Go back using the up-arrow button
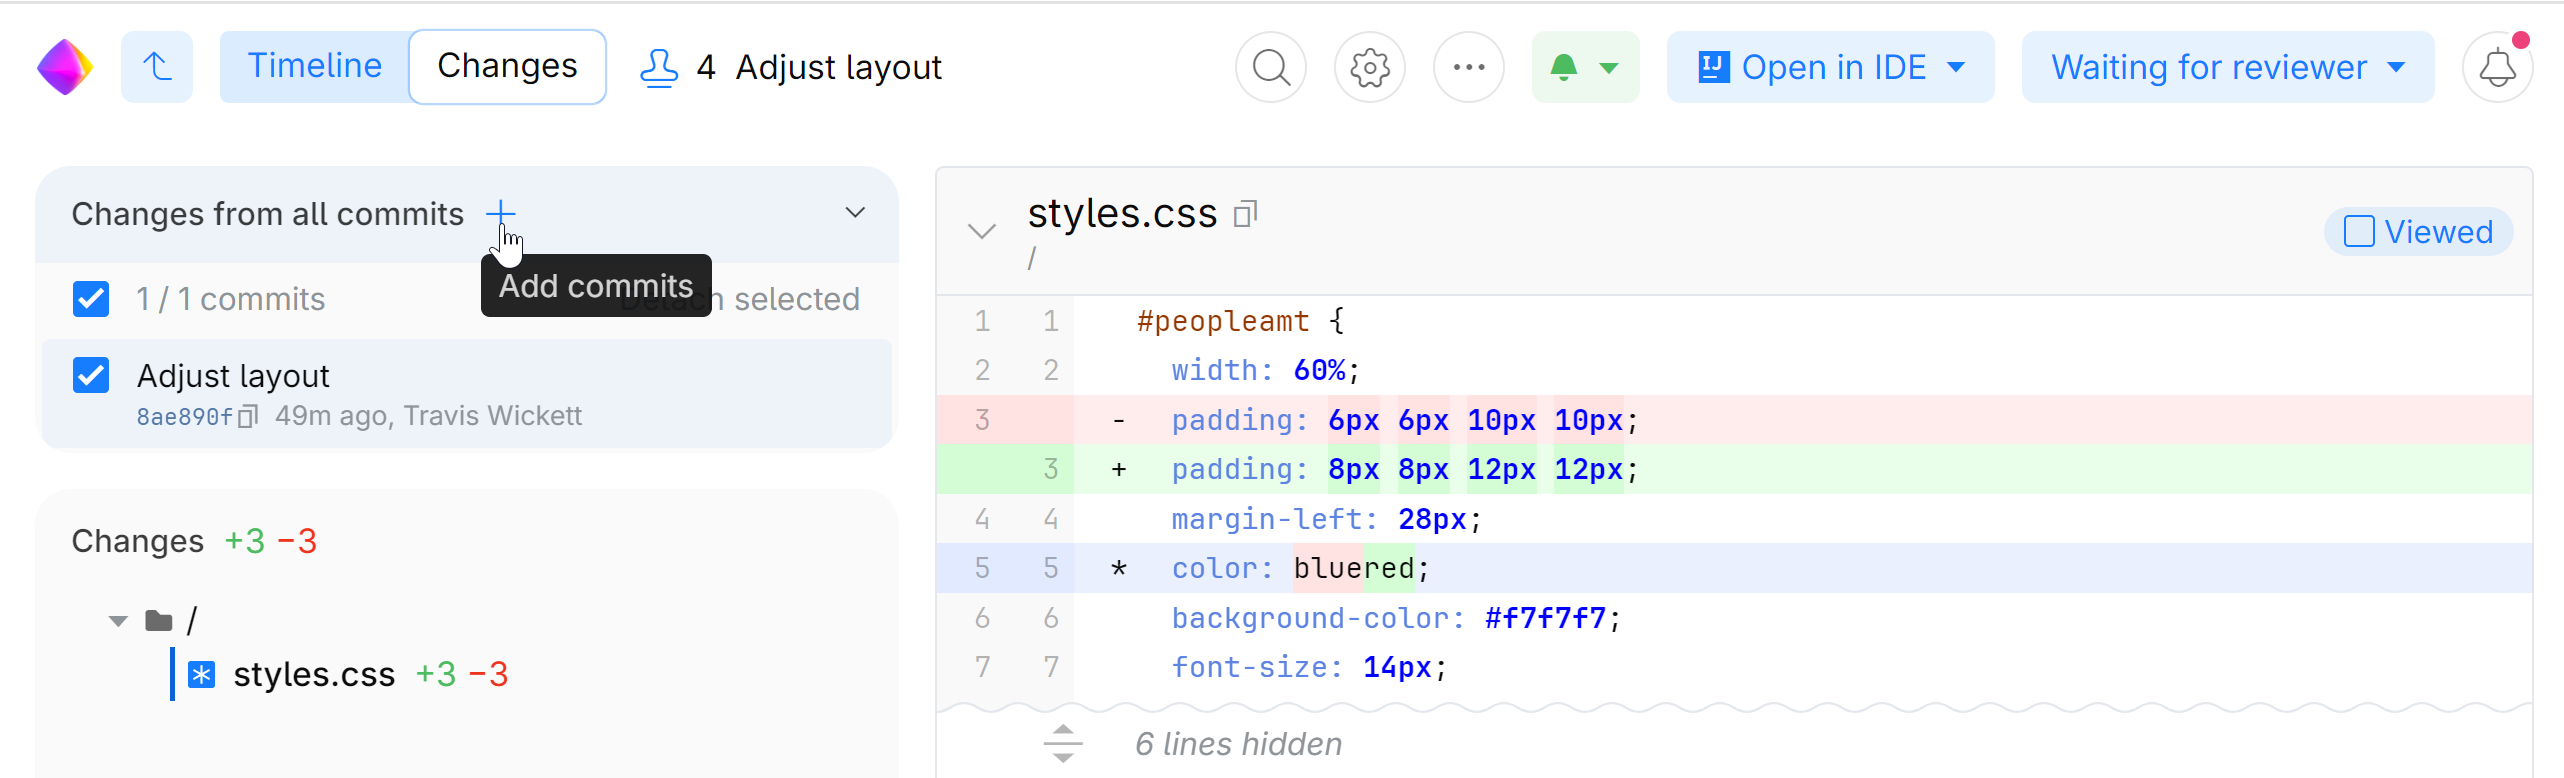Image resolution: width=2564 pixels, height=778 pixels. (157, 67)
